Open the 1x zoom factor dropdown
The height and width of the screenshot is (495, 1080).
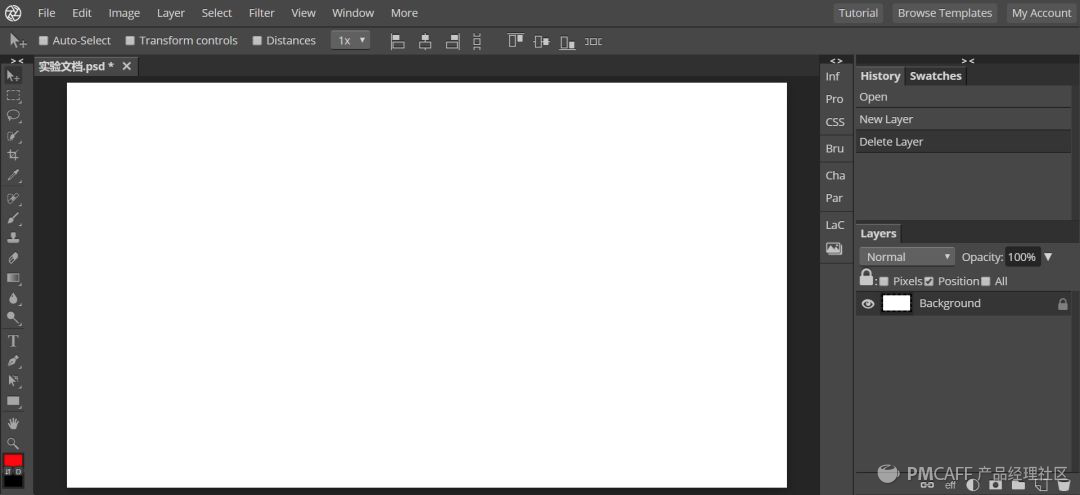[x=351, y=41]
